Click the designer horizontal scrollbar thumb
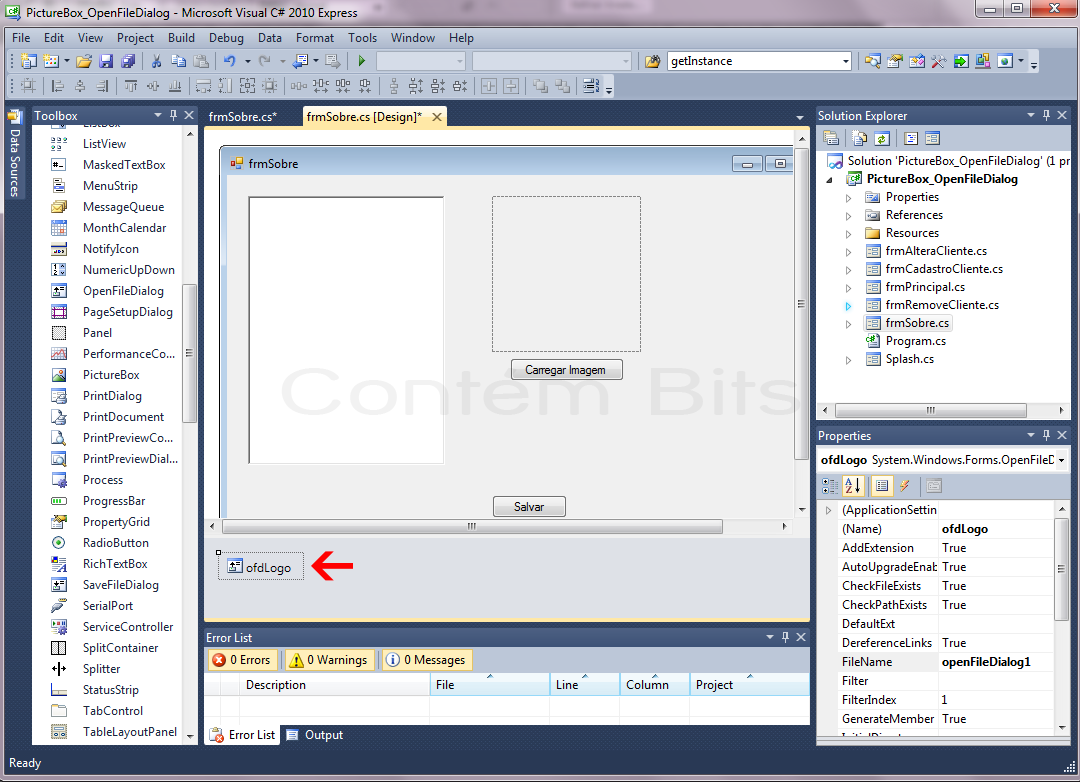The height and width of the screenshot is (782, 1080). [x=472, y=526]
